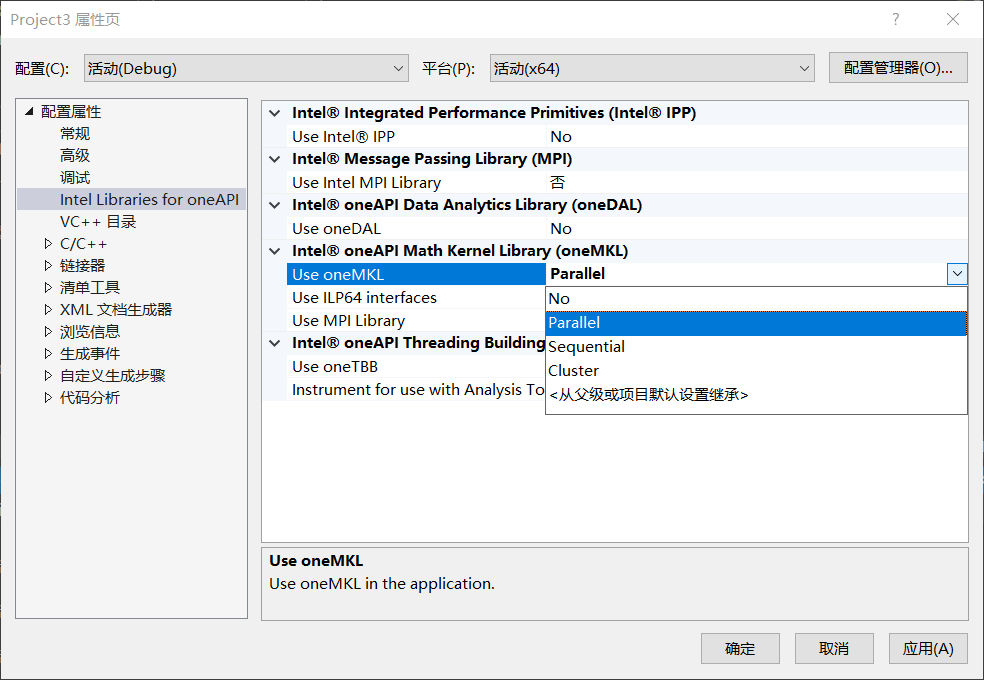Click the No value for Use oneDAL

561,228
